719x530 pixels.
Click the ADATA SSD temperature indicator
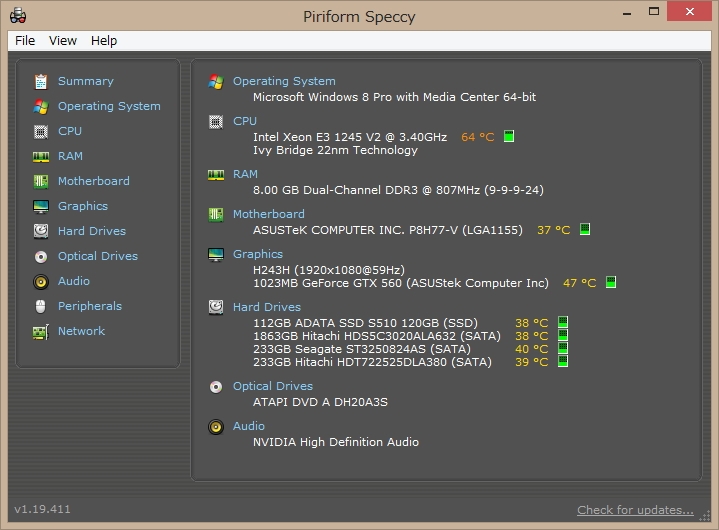point(563,322)
